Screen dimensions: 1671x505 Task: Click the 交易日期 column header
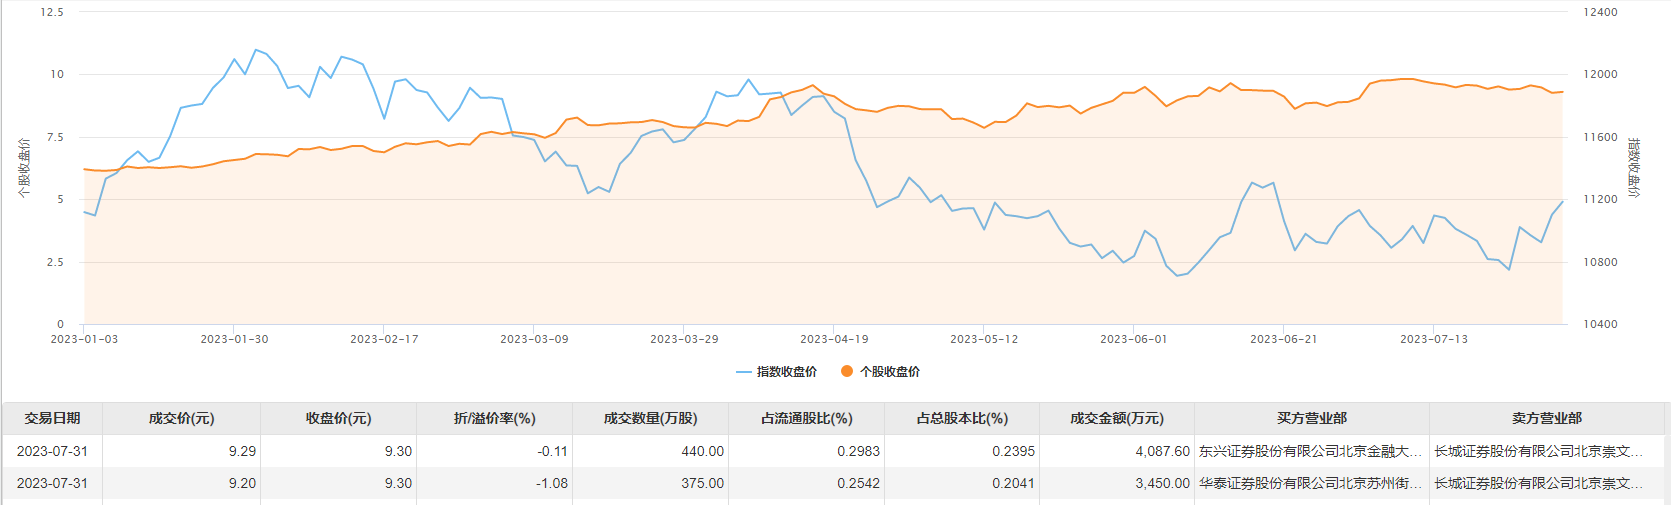point(52,419)
